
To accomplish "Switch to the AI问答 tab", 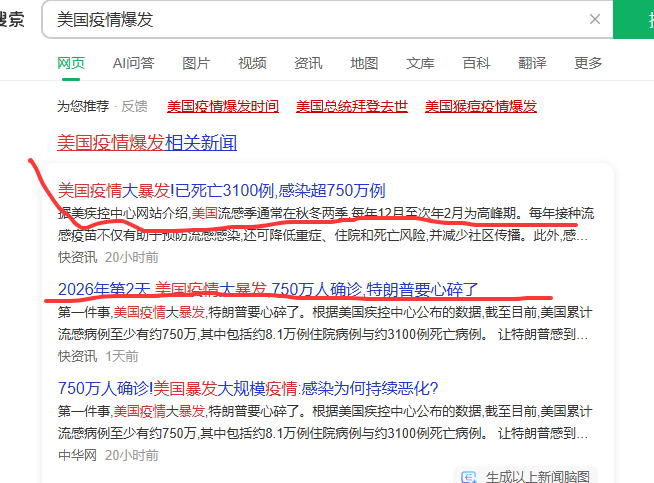I will [x=133, y=63].
